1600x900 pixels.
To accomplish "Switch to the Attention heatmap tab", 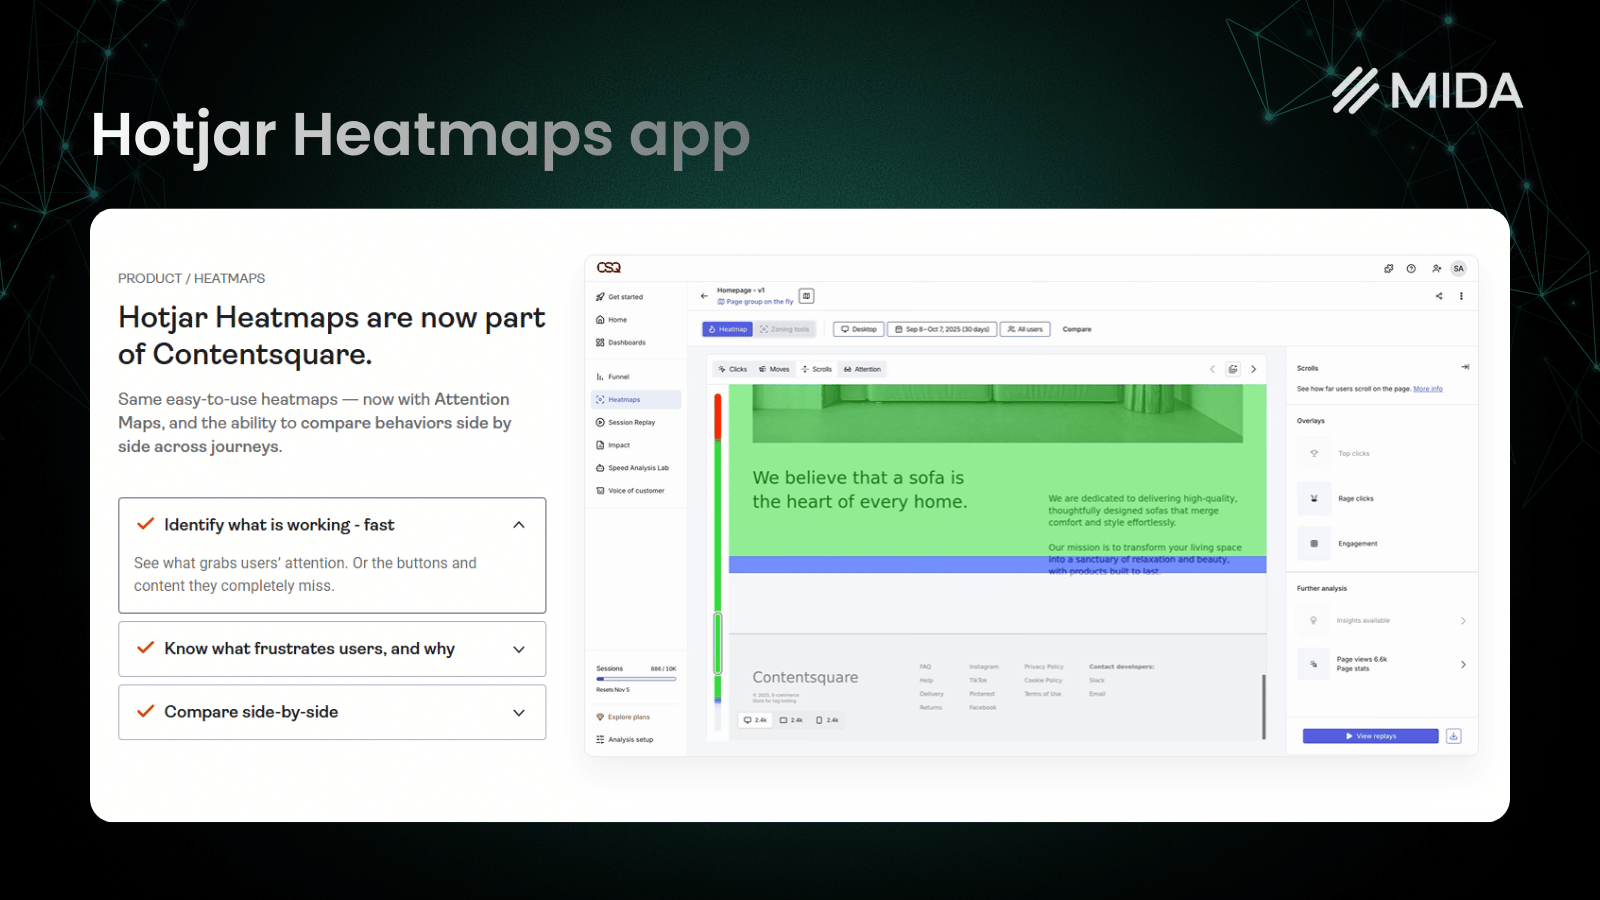I will pos(862,369).
